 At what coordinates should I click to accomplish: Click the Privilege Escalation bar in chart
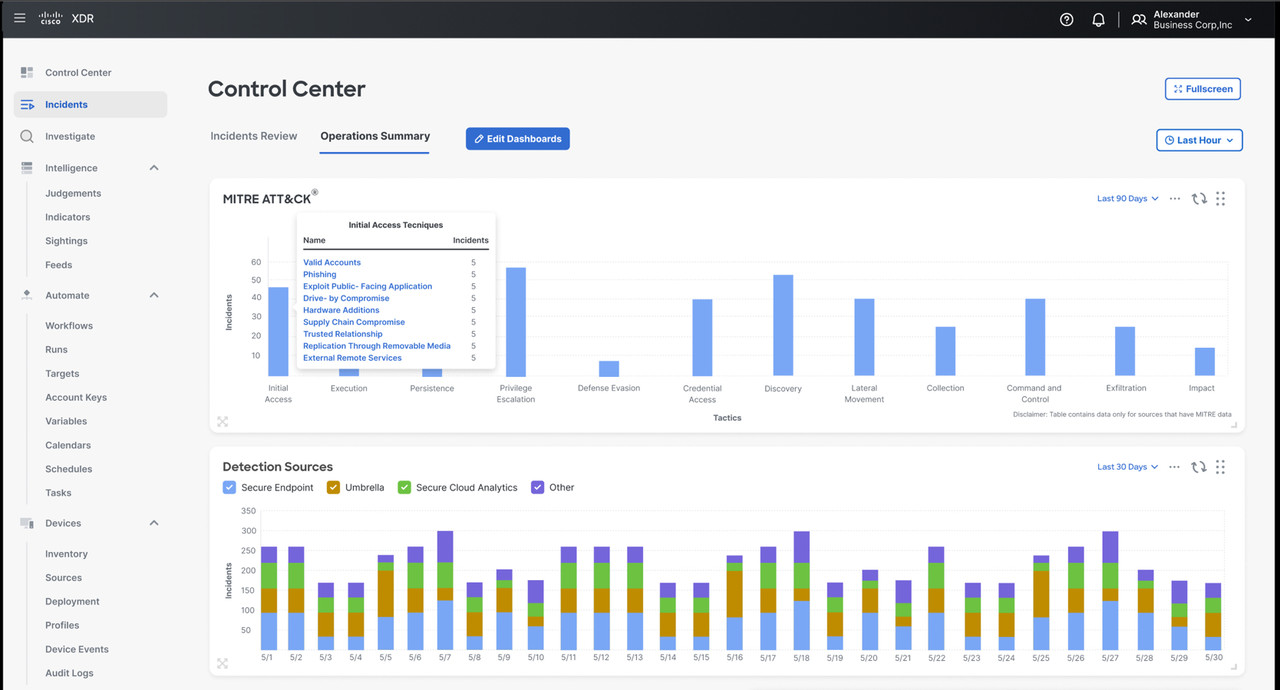(x=516, y=321)
